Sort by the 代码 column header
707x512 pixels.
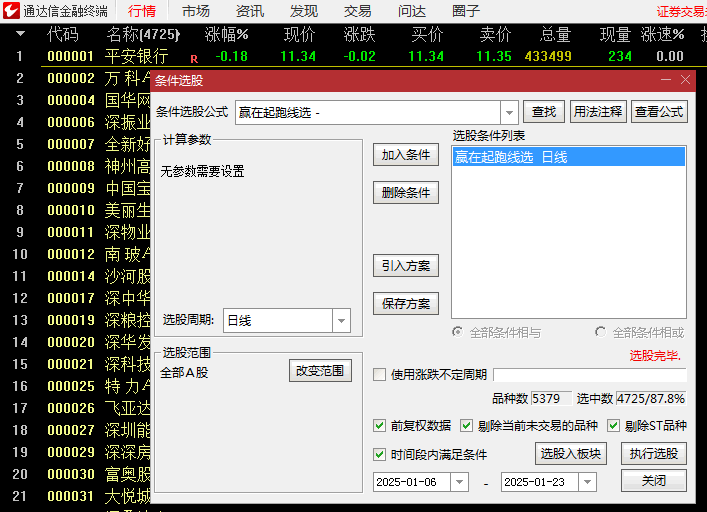[63, 34]
